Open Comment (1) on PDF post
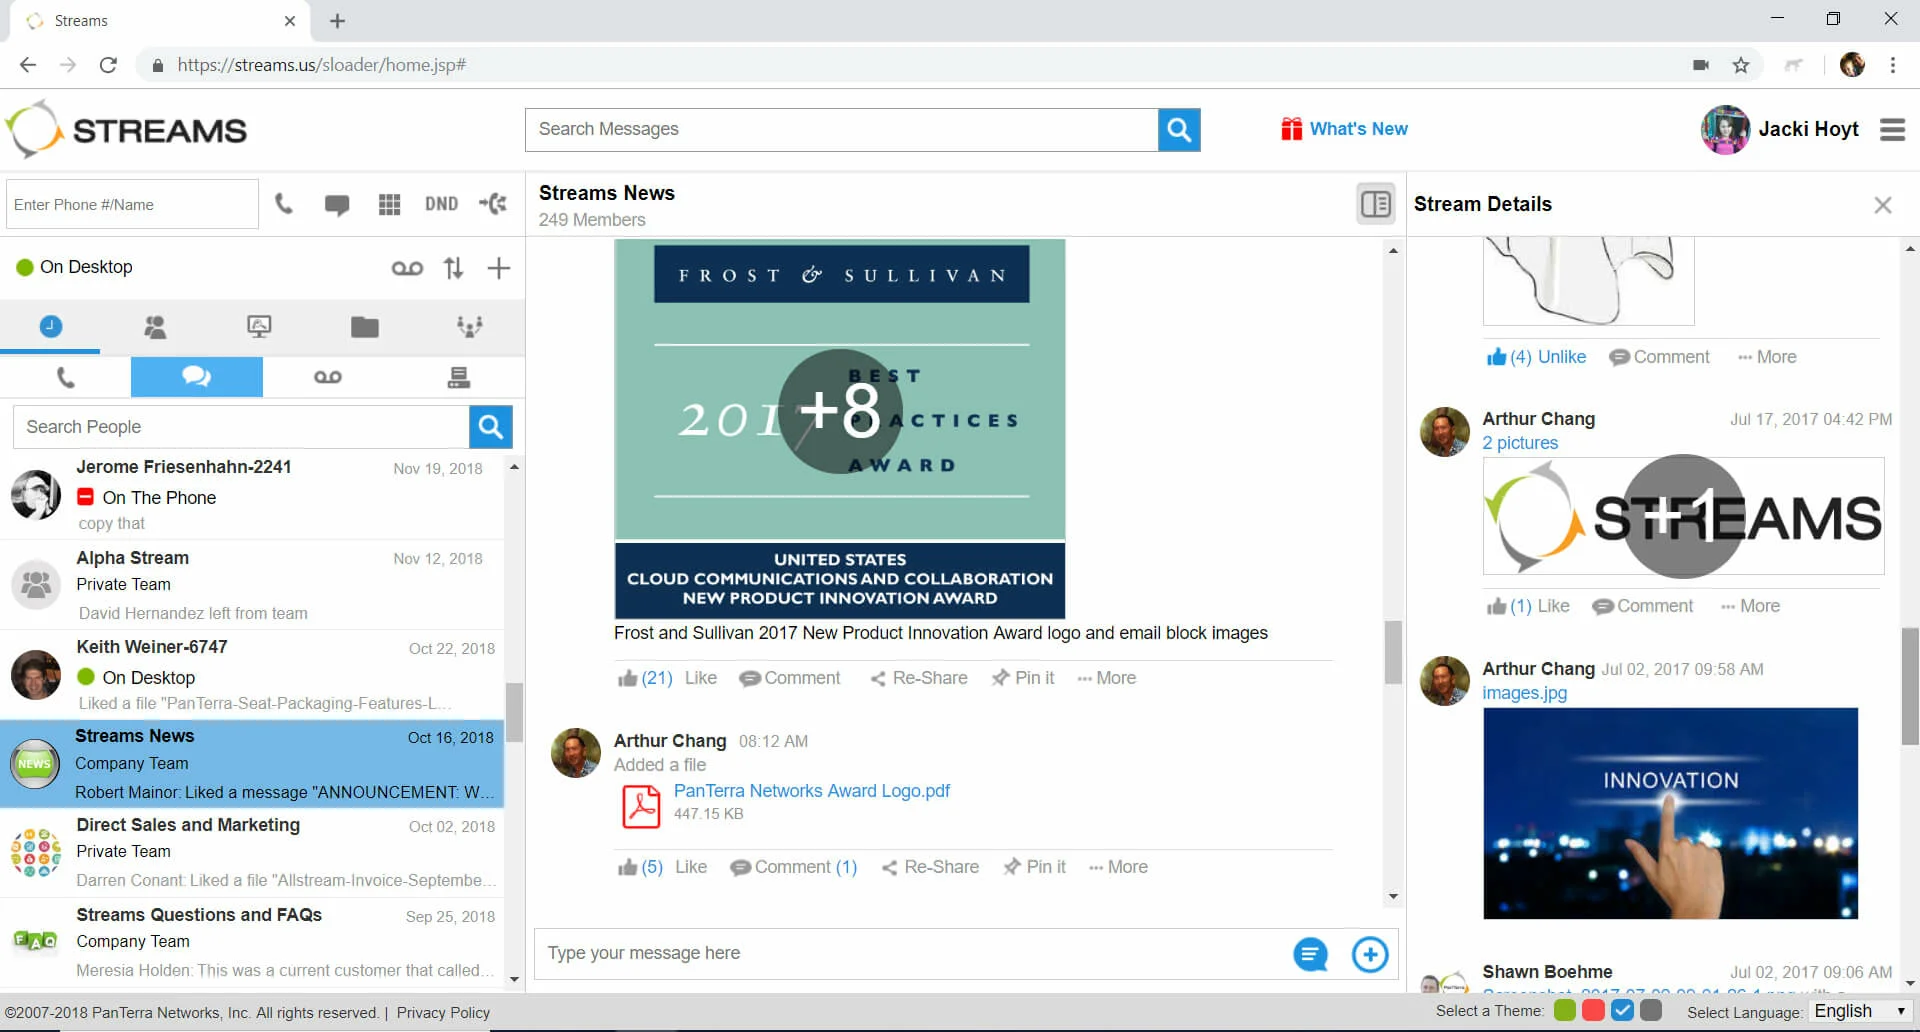Screen dimensions: 1920x1032 [794, 867]
